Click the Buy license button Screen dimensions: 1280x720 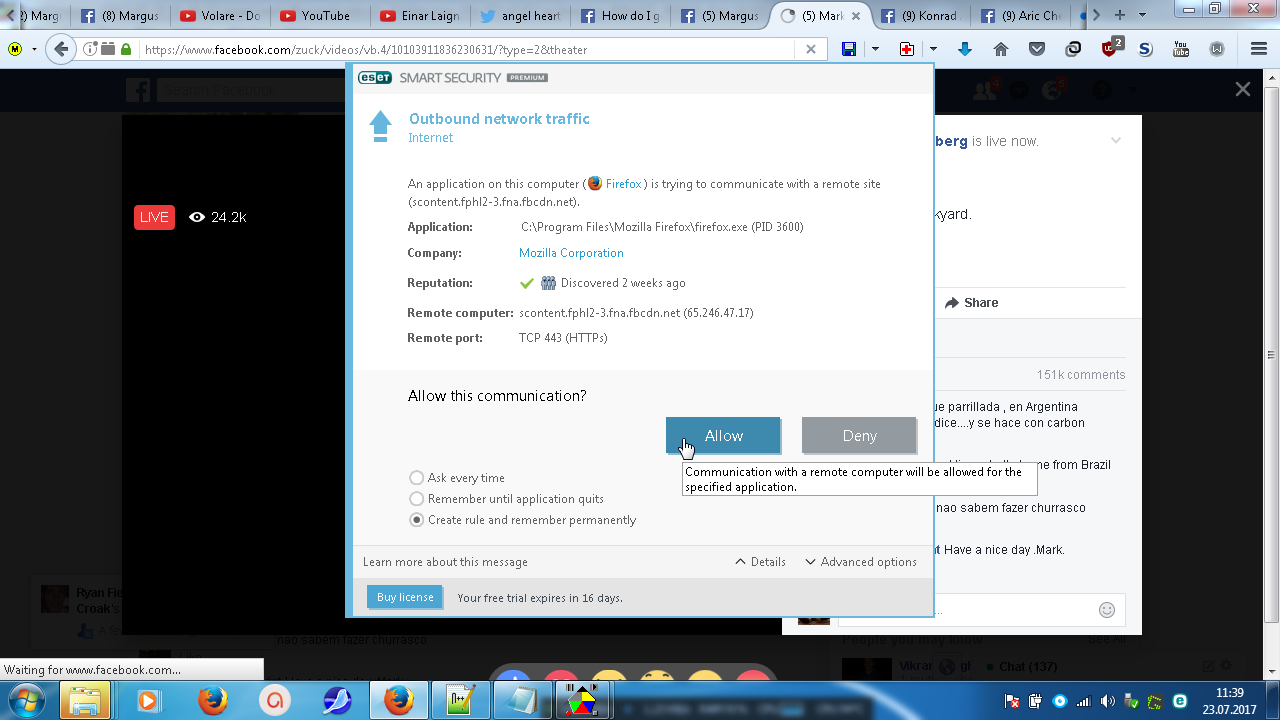(405, 597)
